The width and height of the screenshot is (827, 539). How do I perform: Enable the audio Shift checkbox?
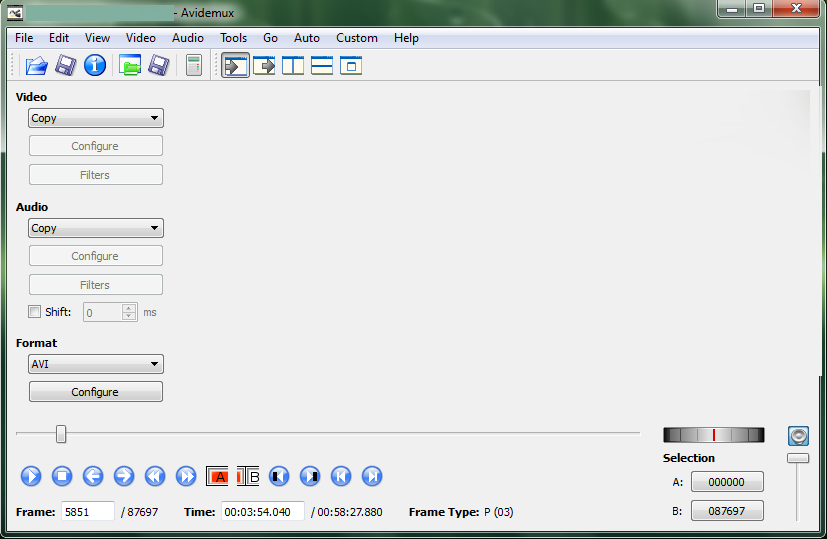tap(34, 312)
